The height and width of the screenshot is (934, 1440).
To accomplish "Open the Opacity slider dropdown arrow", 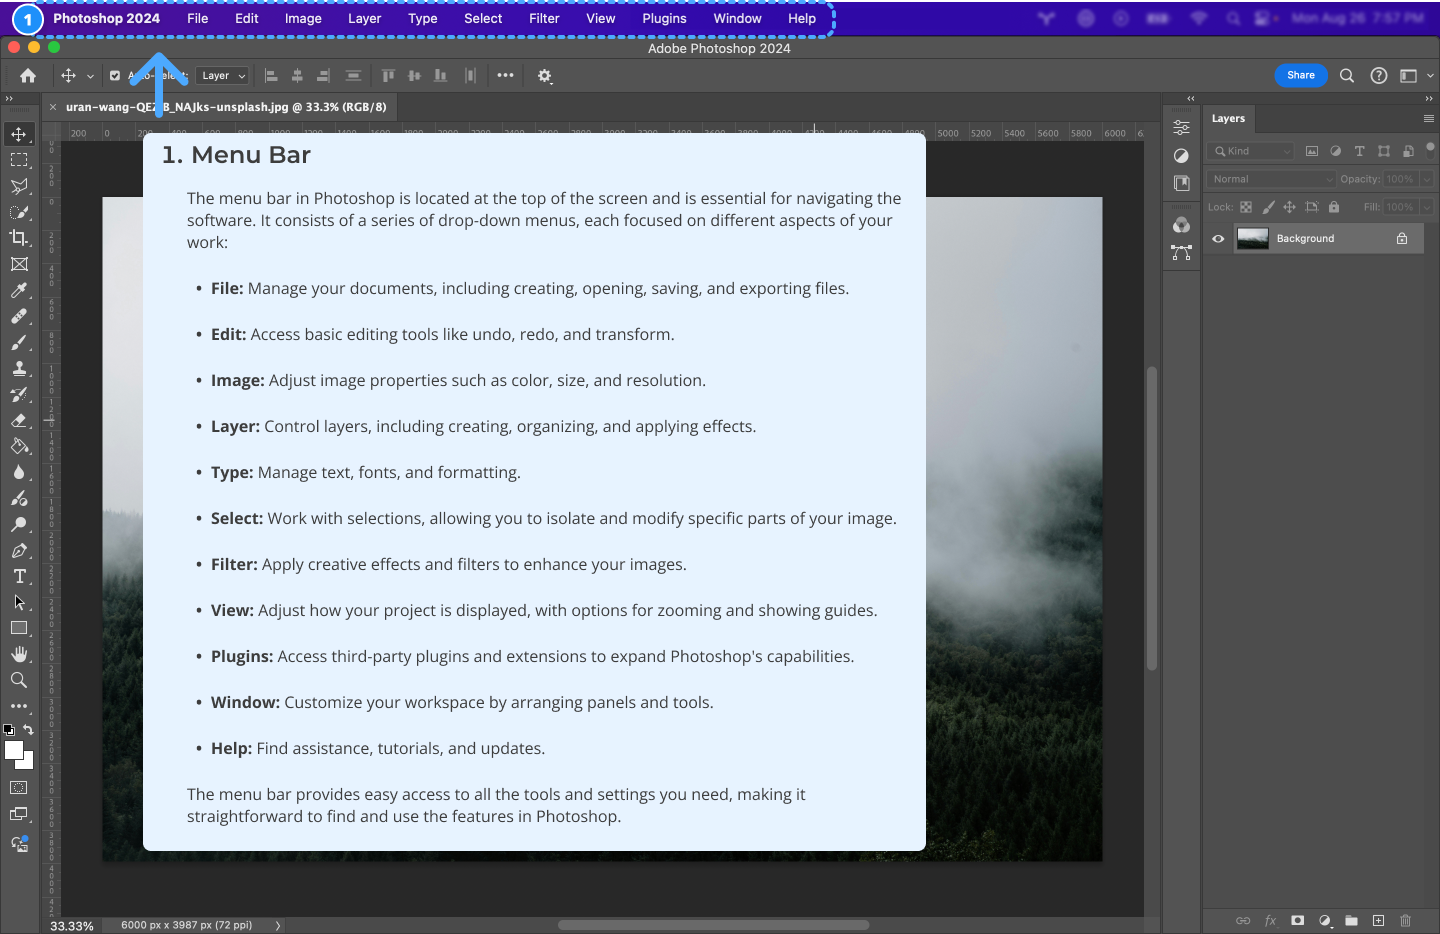I will 1426,179.
